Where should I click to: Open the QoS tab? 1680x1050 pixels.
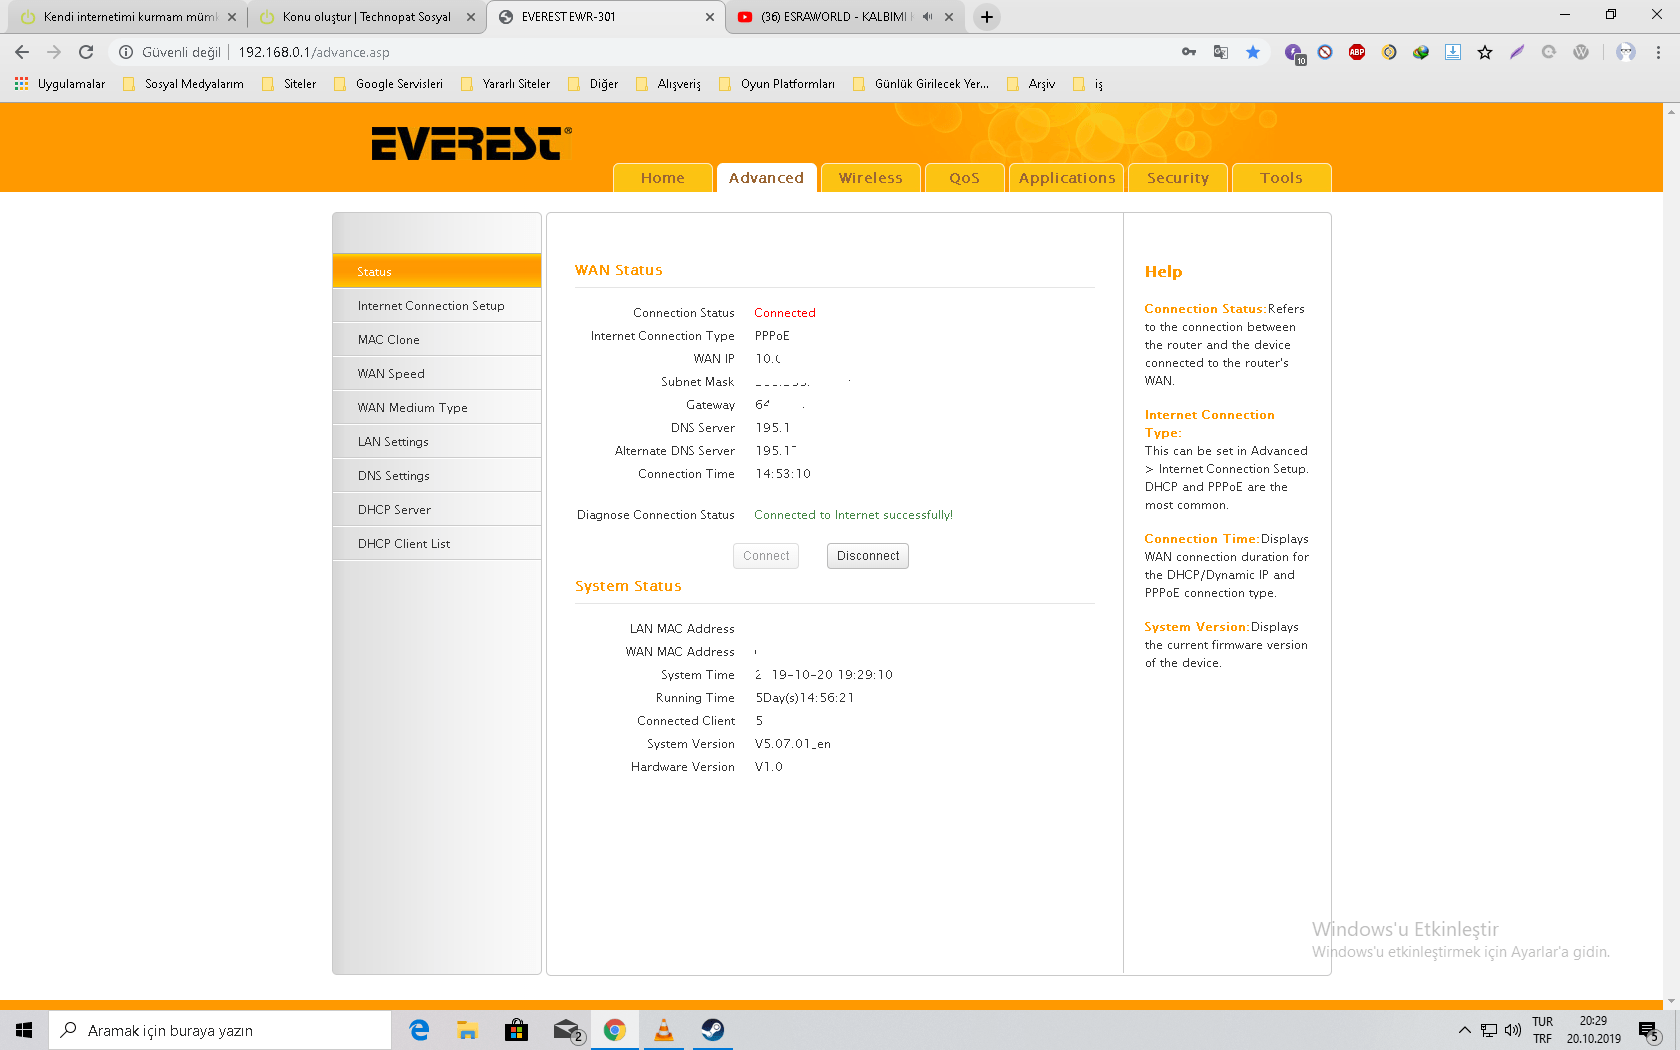coord(964,177)
